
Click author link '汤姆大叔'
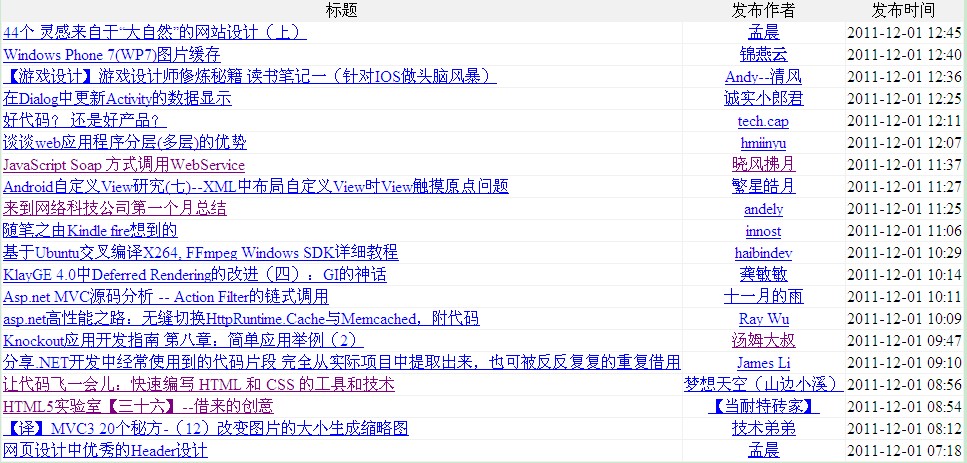click(763, 341)
